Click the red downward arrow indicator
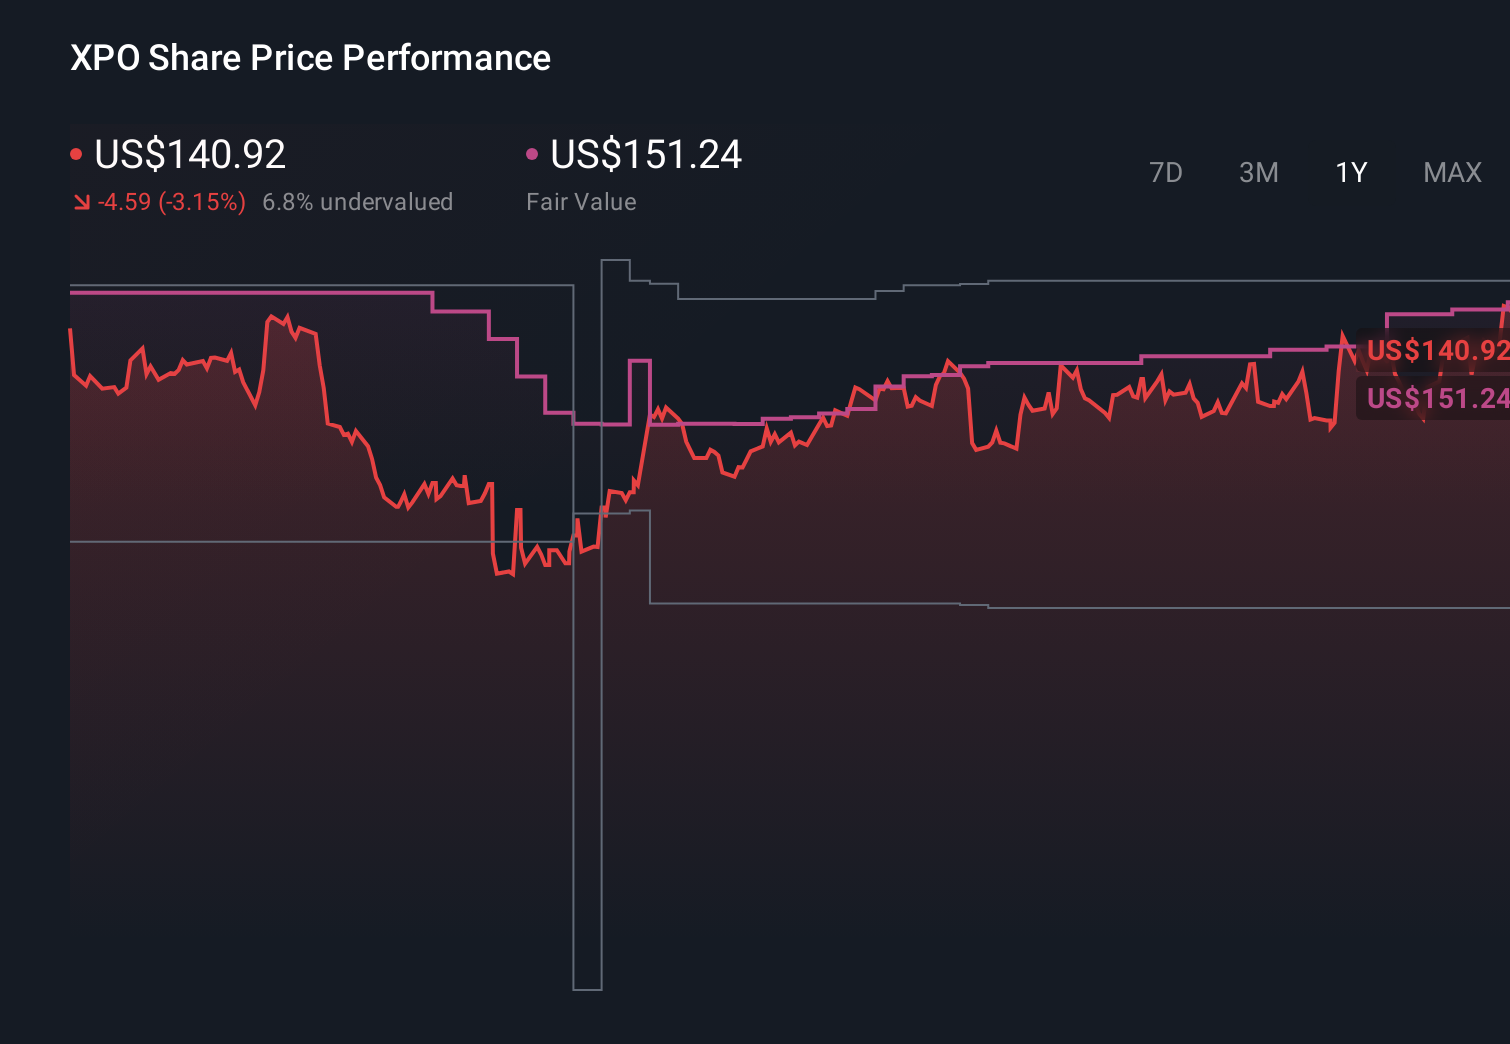The width and height of the screenshot is (1510, 1044). [x=82, y=201]
